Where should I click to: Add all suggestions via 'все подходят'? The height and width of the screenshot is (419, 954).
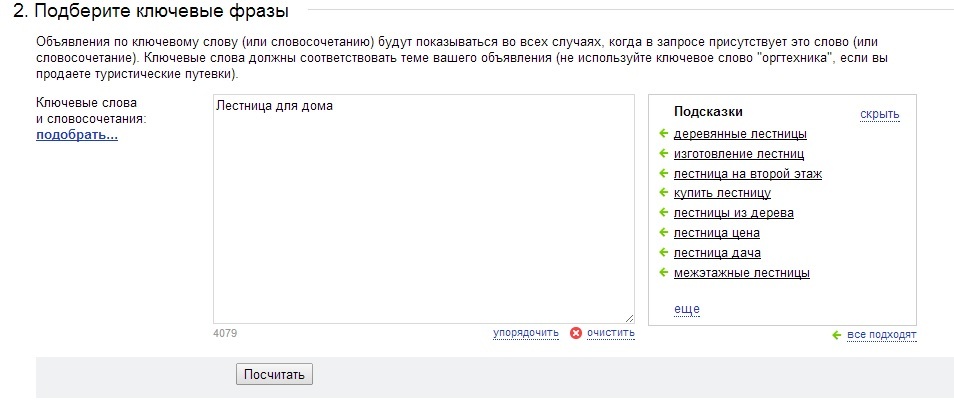point(882,335)
